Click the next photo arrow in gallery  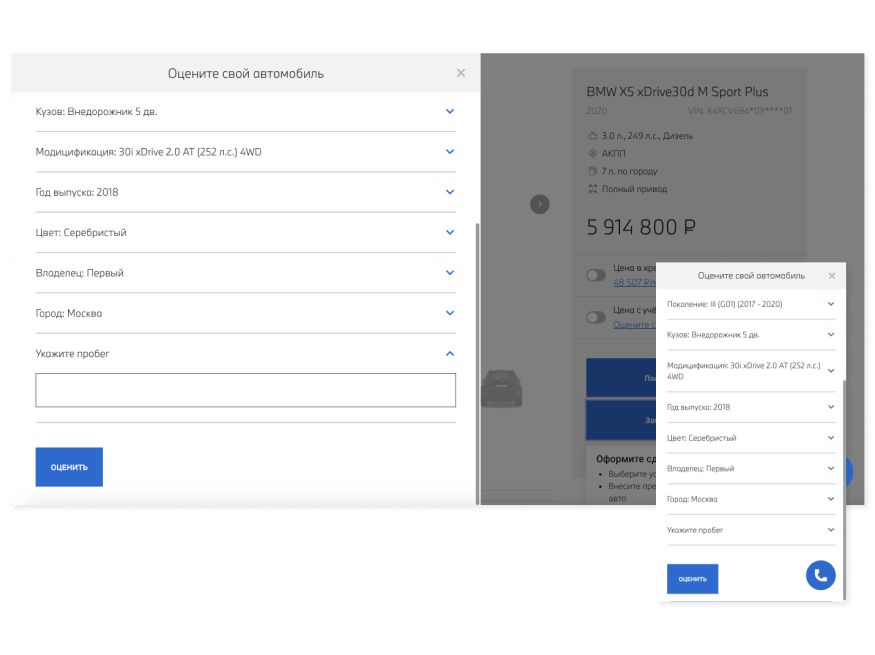tap(539, 204)
